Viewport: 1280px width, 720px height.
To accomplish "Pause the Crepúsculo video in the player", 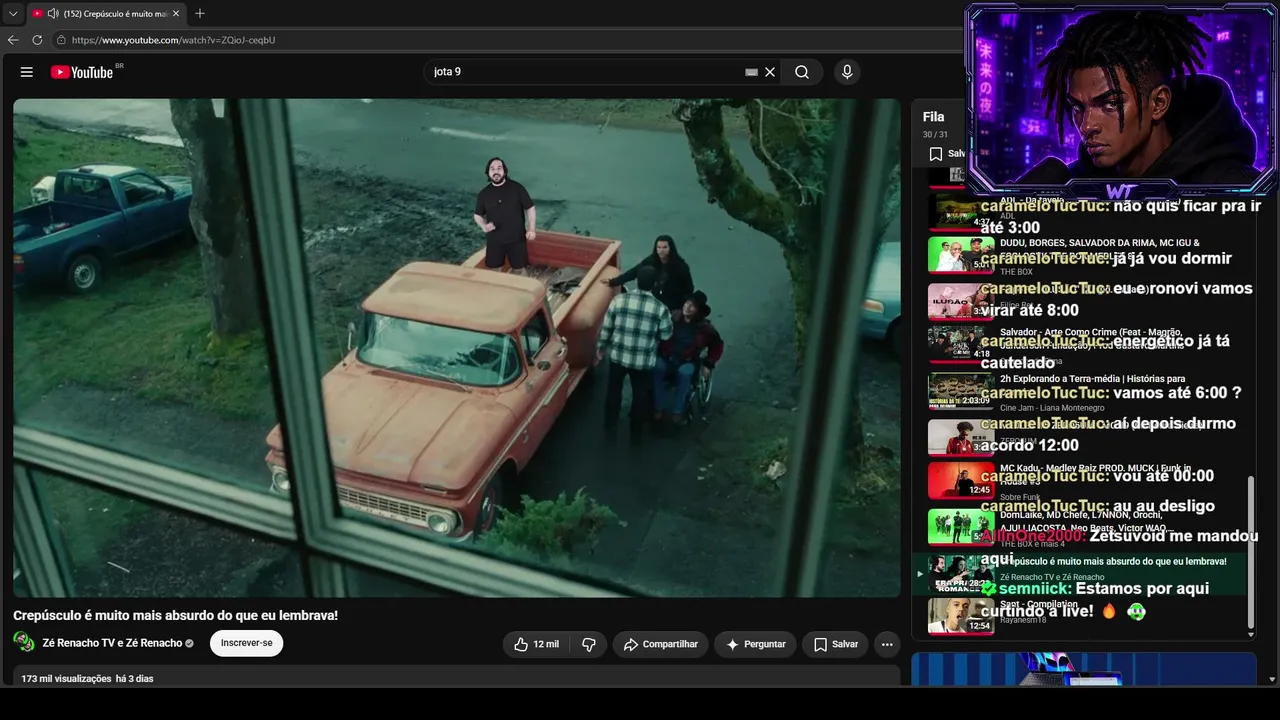I will pyautogui.click(x=457, y=347).
